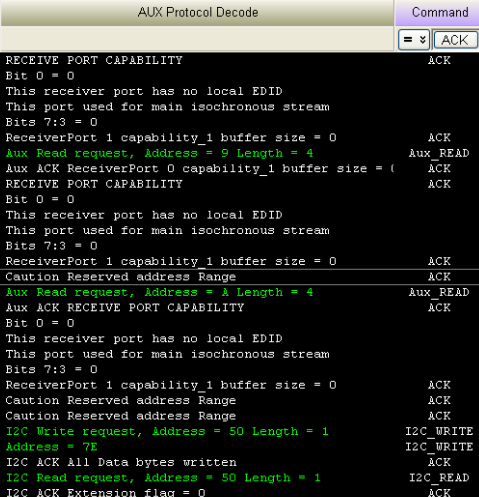Screen dimensions: 479x497
Task: Select the I2C Write request Address 50 row
Action: tap(239, 431)
